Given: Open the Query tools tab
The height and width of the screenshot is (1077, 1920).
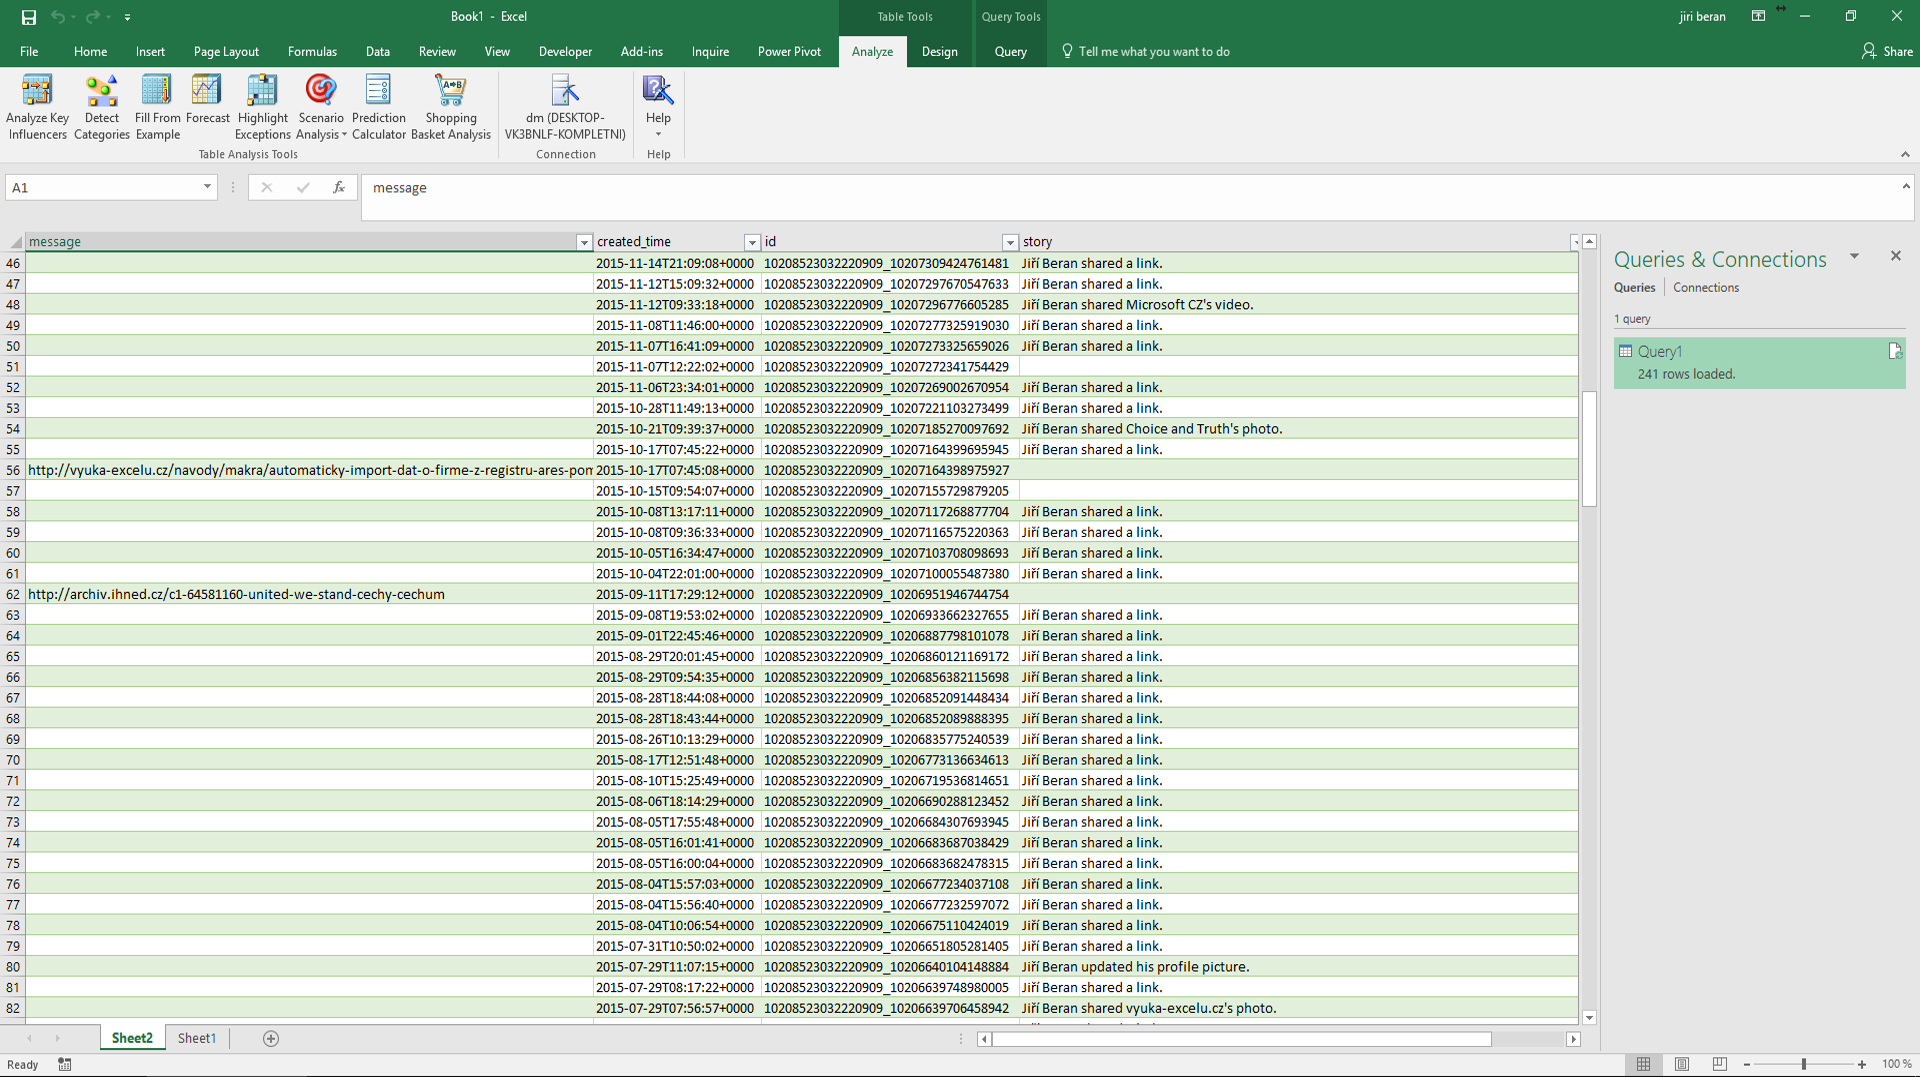Looking at the screenshot, I should (1010, 51).
